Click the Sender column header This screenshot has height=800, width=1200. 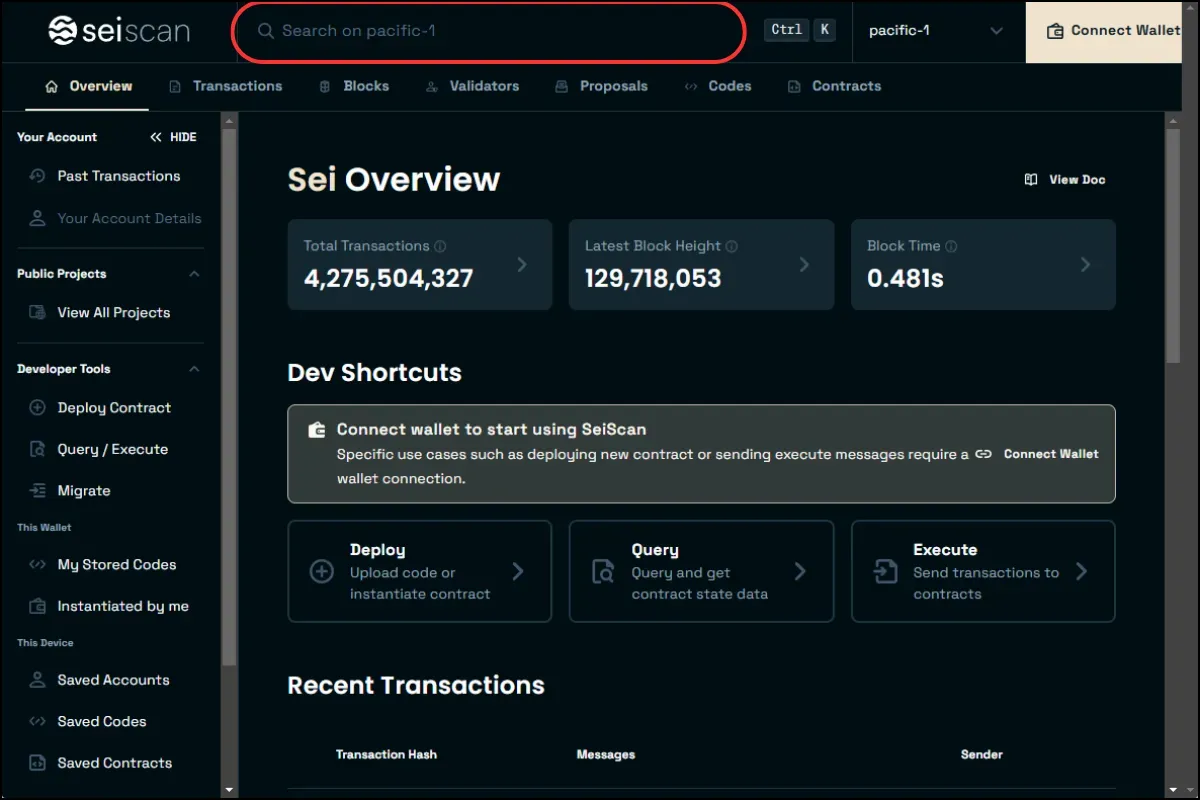[981, 755]
